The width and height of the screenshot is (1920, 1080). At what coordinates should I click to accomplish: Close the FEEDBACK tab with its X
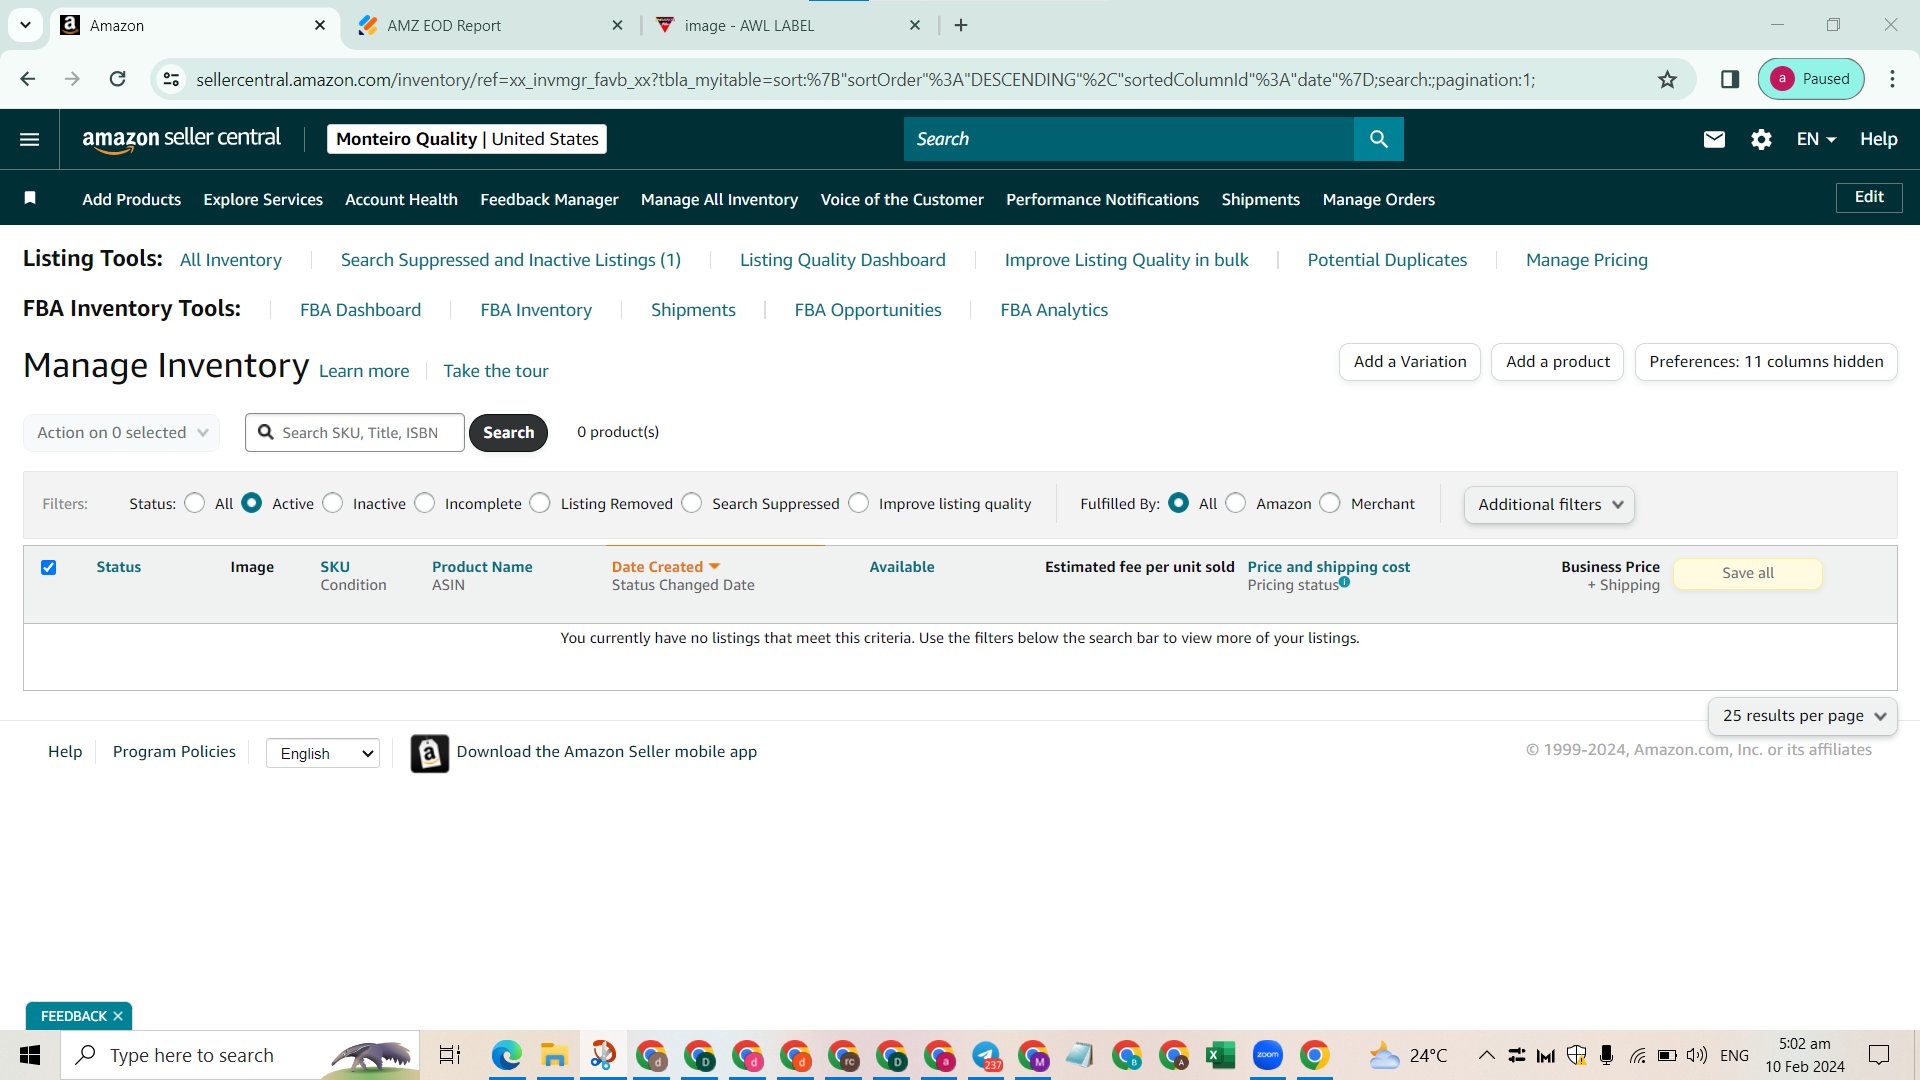coord(118,1016)
